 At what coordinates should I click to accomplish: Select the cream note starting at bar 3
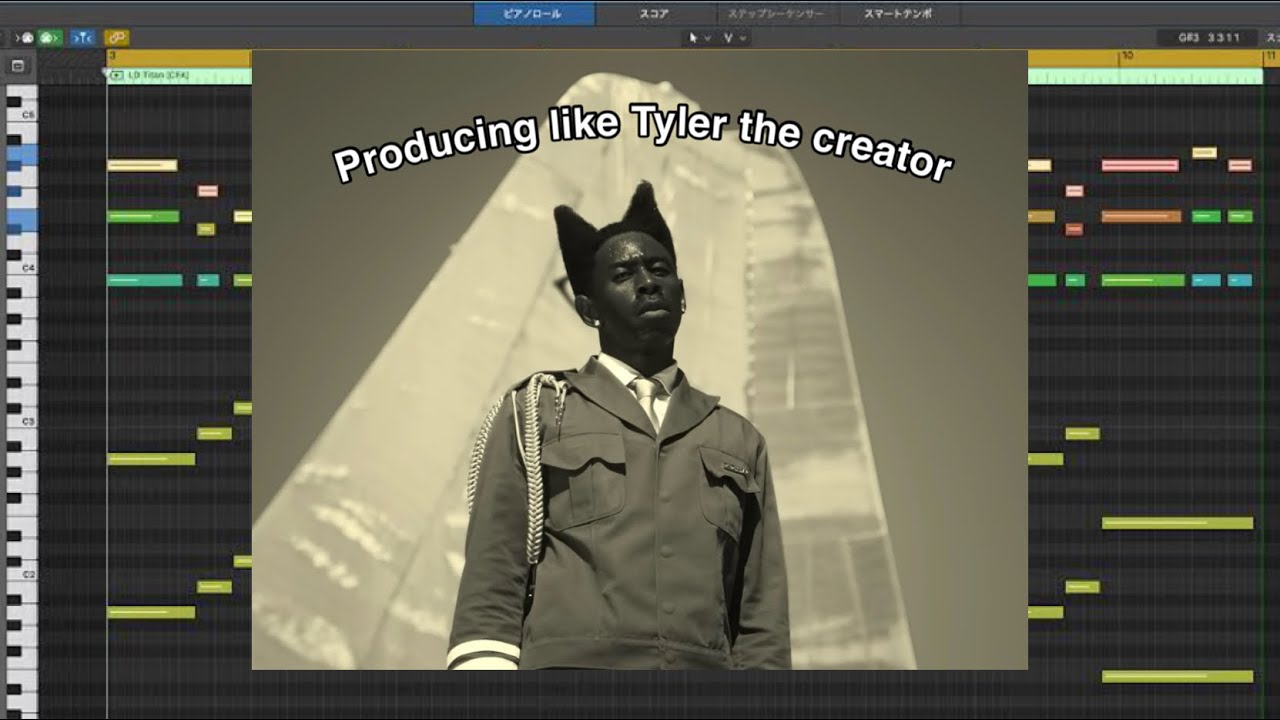(142, 165)
